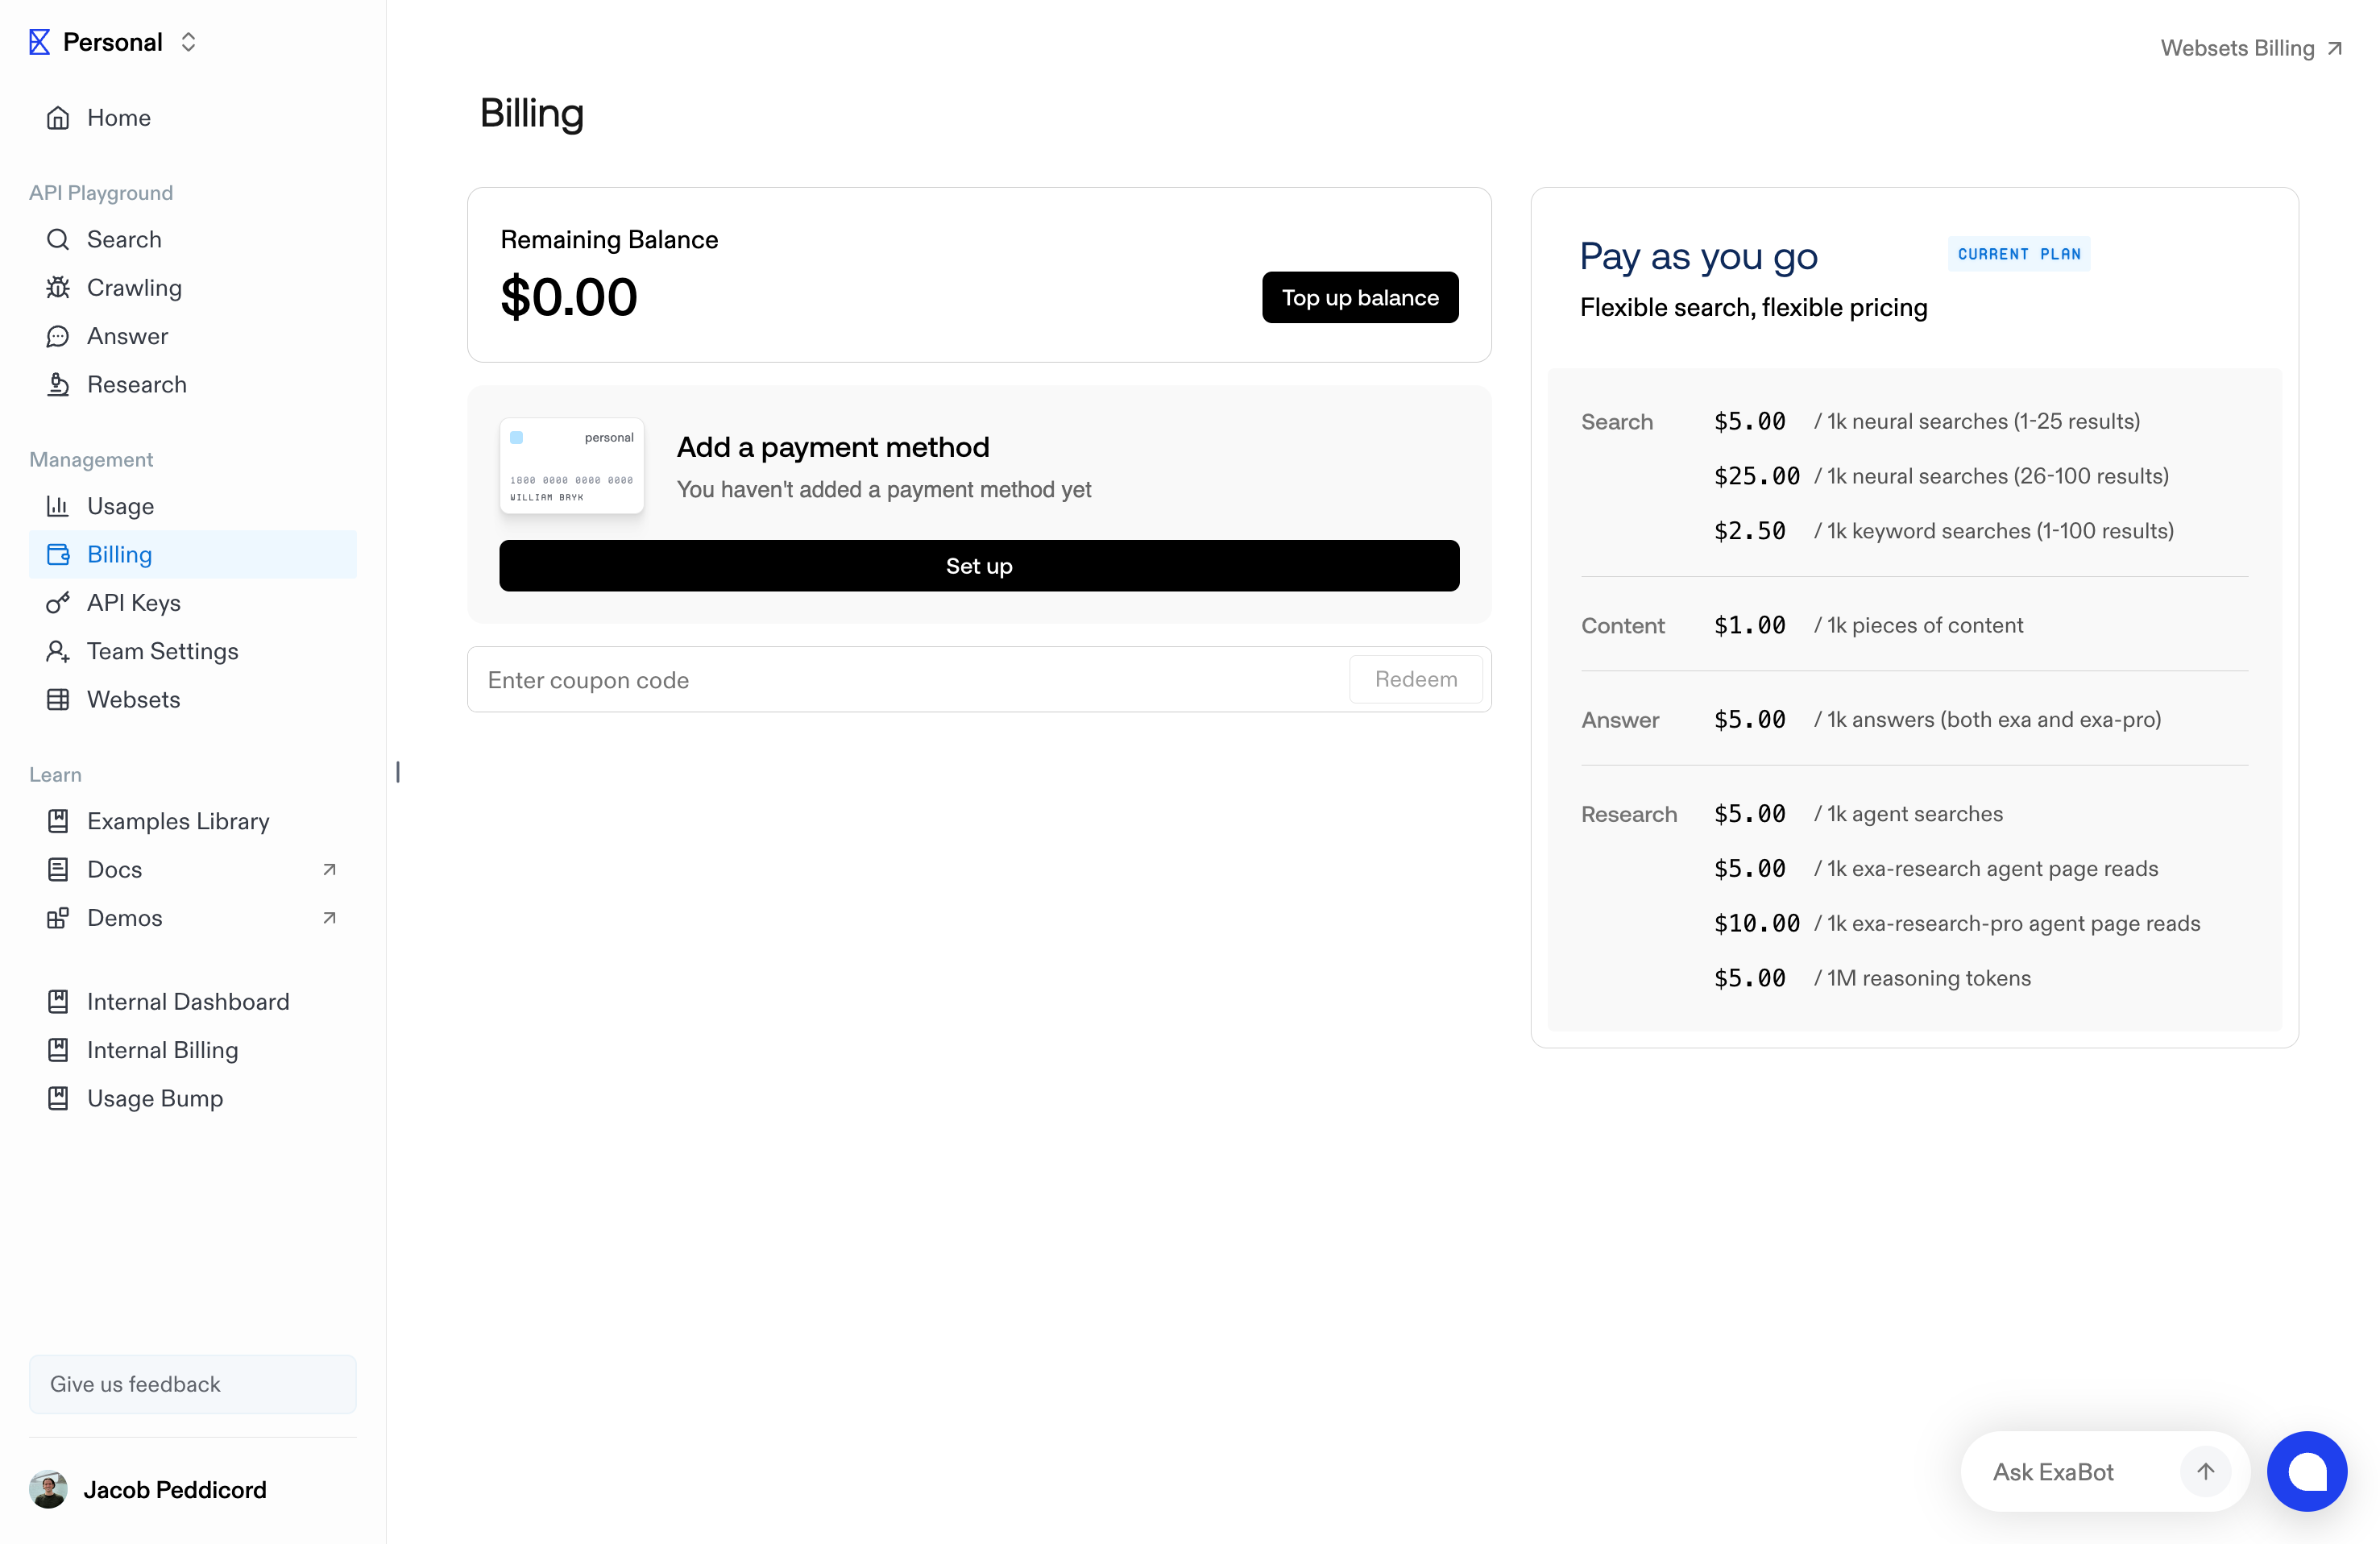Click the Set up payment button
The height and width of the screenshot is (1544, 2380).
[x=978, y=566]
